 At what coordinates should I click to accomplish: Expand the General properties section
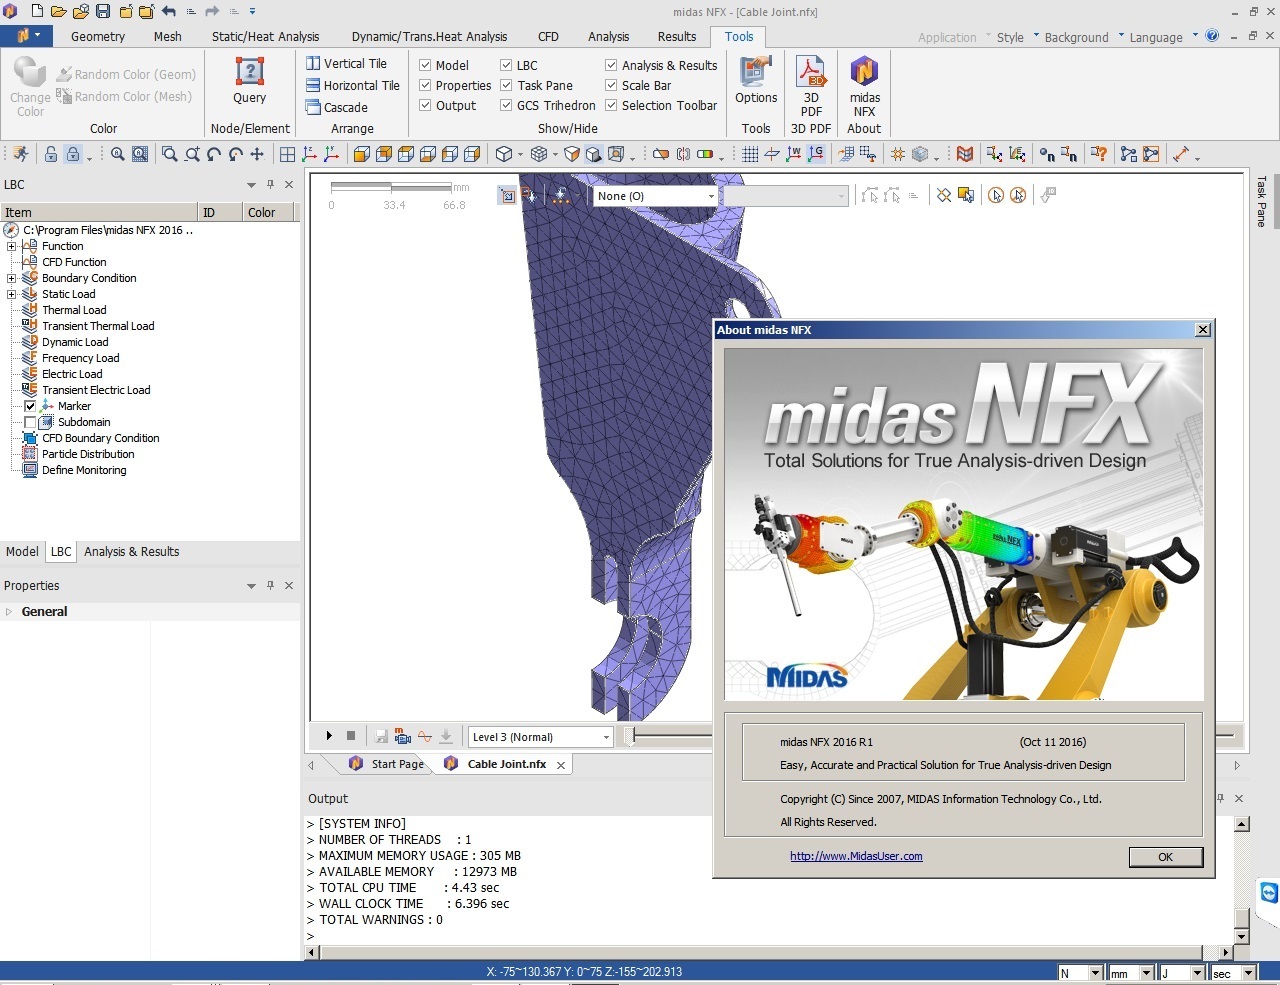pyautogui.click(x=9, y=611)
